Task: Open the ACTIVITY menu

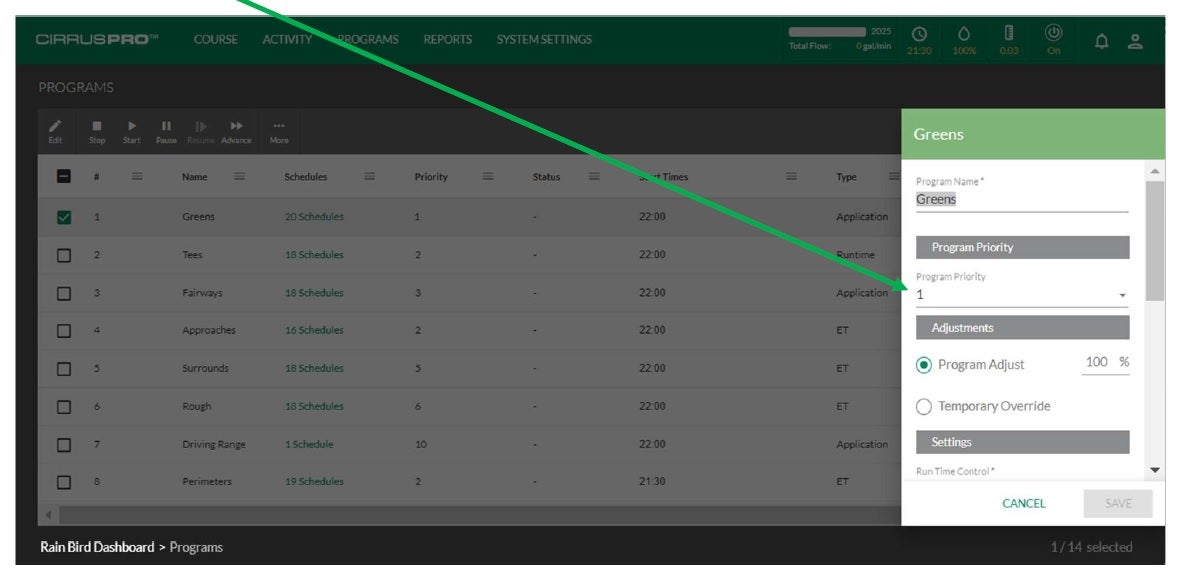Action: [287, 40]
